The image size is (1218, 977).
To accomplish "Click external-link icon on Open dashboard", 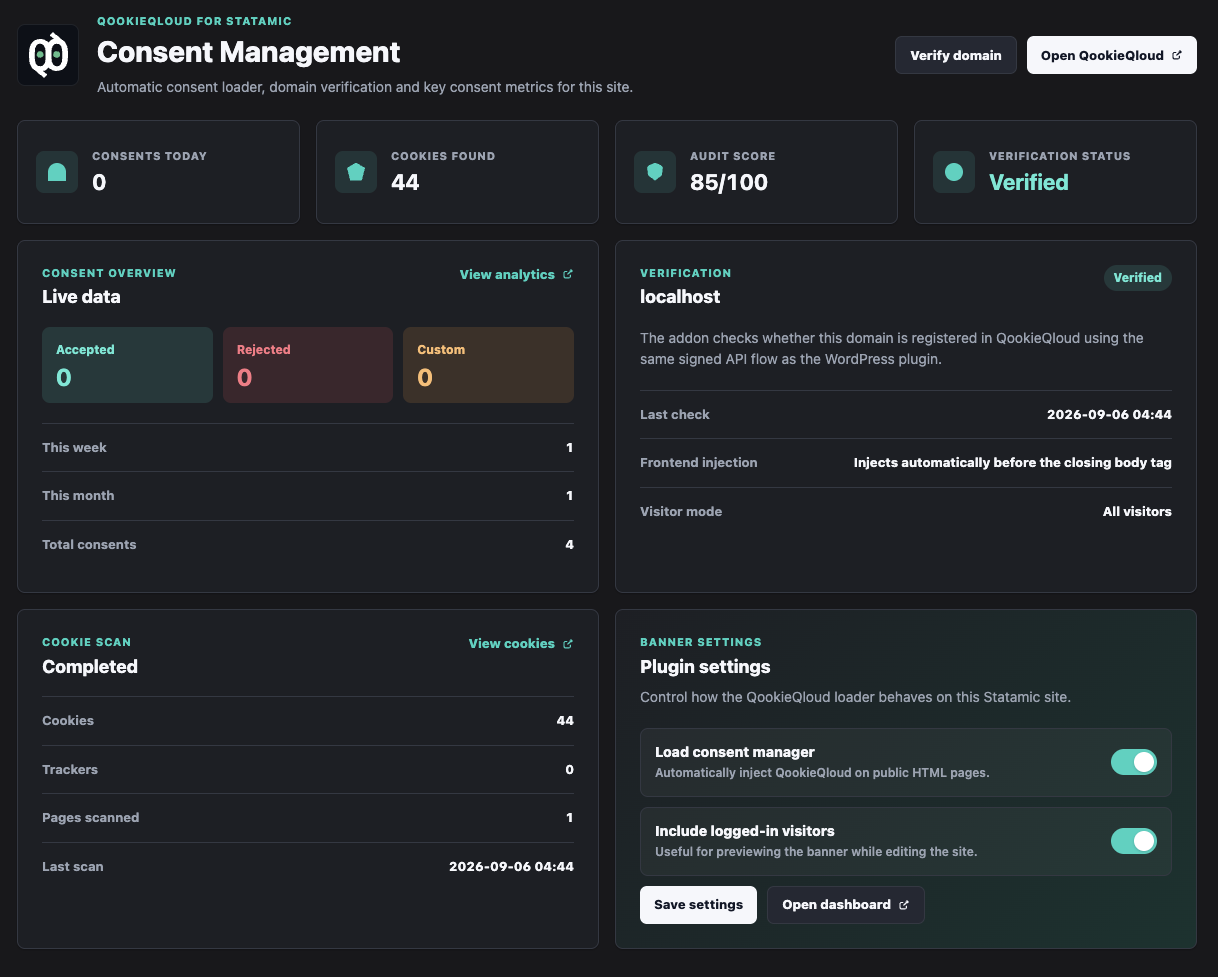I will pos(904,905).
